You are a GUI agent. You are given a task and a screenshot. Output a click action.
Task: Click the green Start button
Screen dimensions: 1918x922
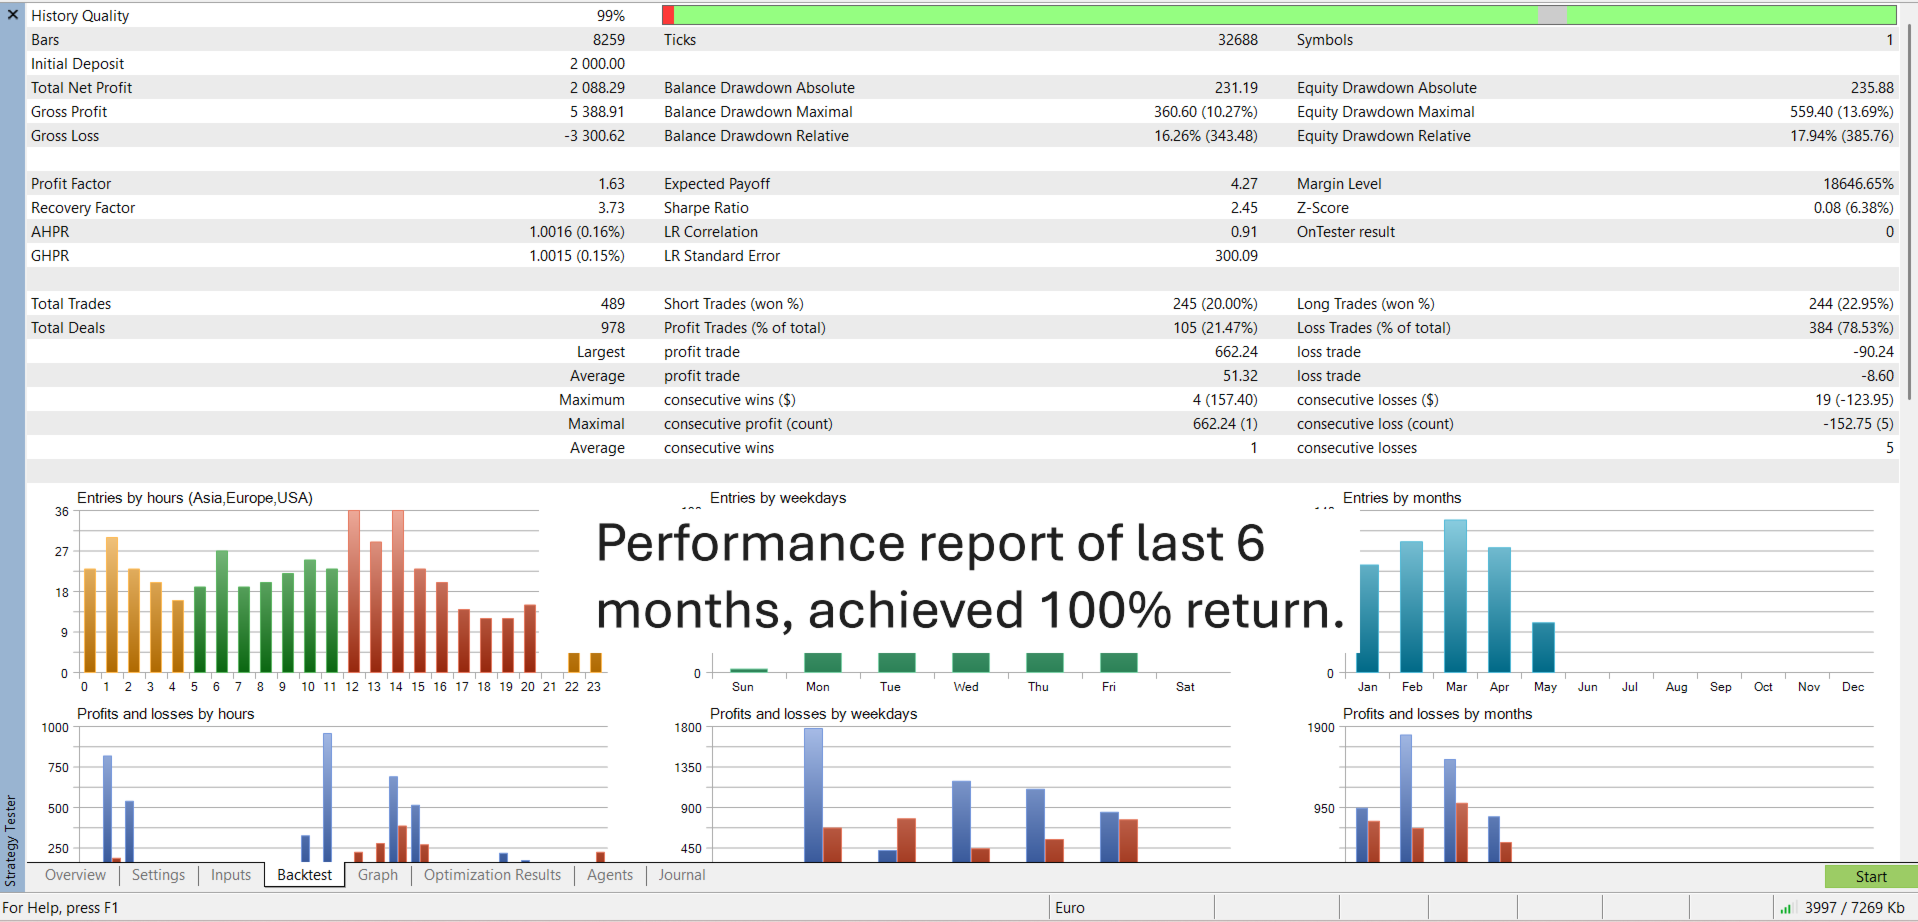pos(1870,877)
